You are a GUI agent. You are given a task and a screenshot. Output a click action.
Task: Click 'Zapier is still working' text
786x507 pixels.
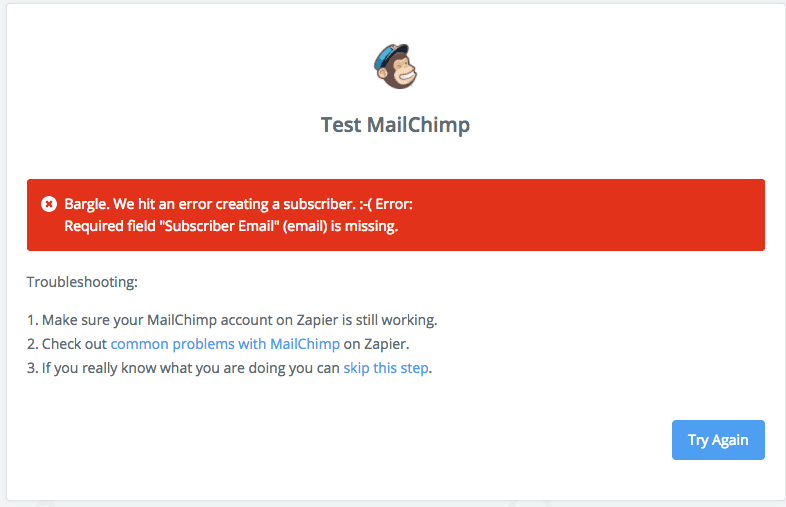367,320
